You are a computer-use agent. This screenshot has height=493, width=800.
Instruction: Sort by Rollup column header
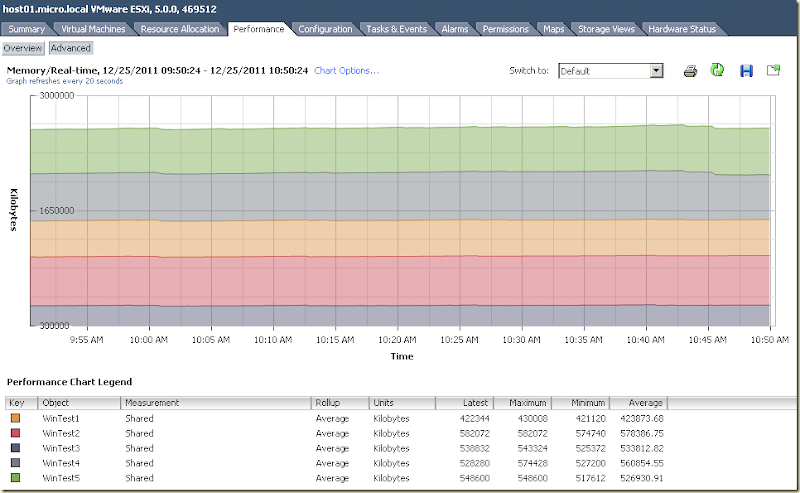(x=340, y=403)
